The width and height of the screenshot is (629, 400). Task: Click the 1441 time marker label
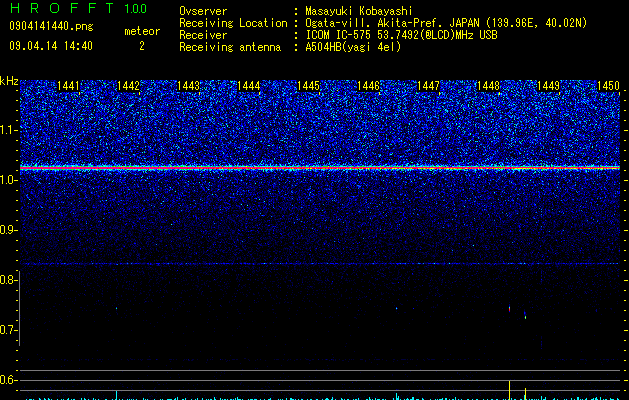tap(68, 86)
